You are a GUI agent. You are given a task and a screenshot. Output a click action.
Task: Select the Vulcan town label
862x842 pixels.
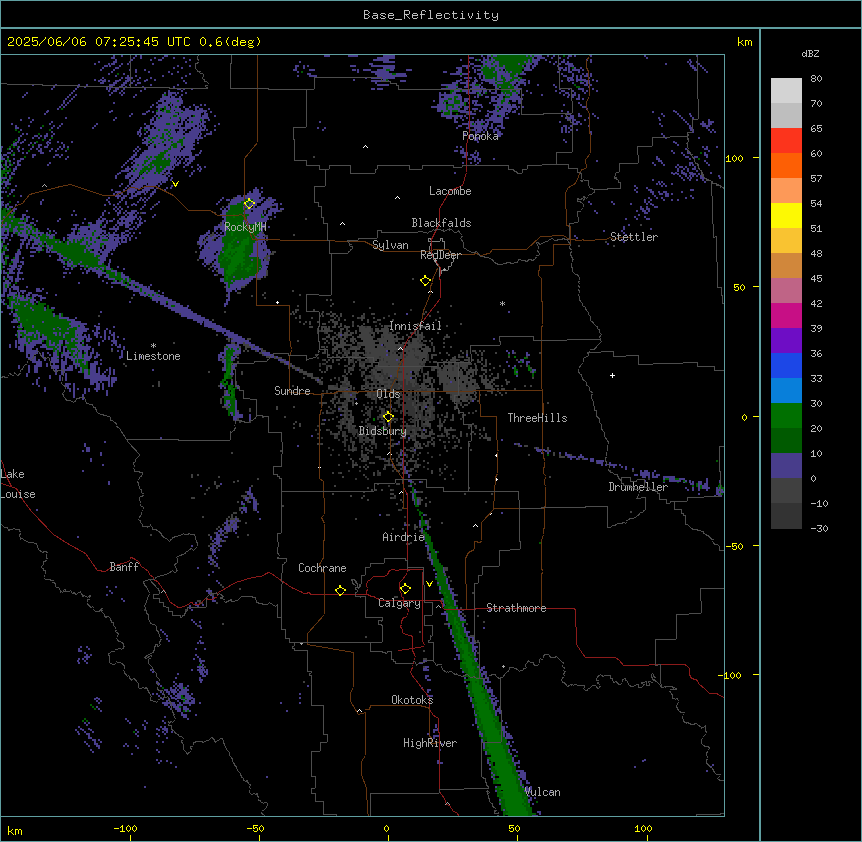(x=543, y=792)
